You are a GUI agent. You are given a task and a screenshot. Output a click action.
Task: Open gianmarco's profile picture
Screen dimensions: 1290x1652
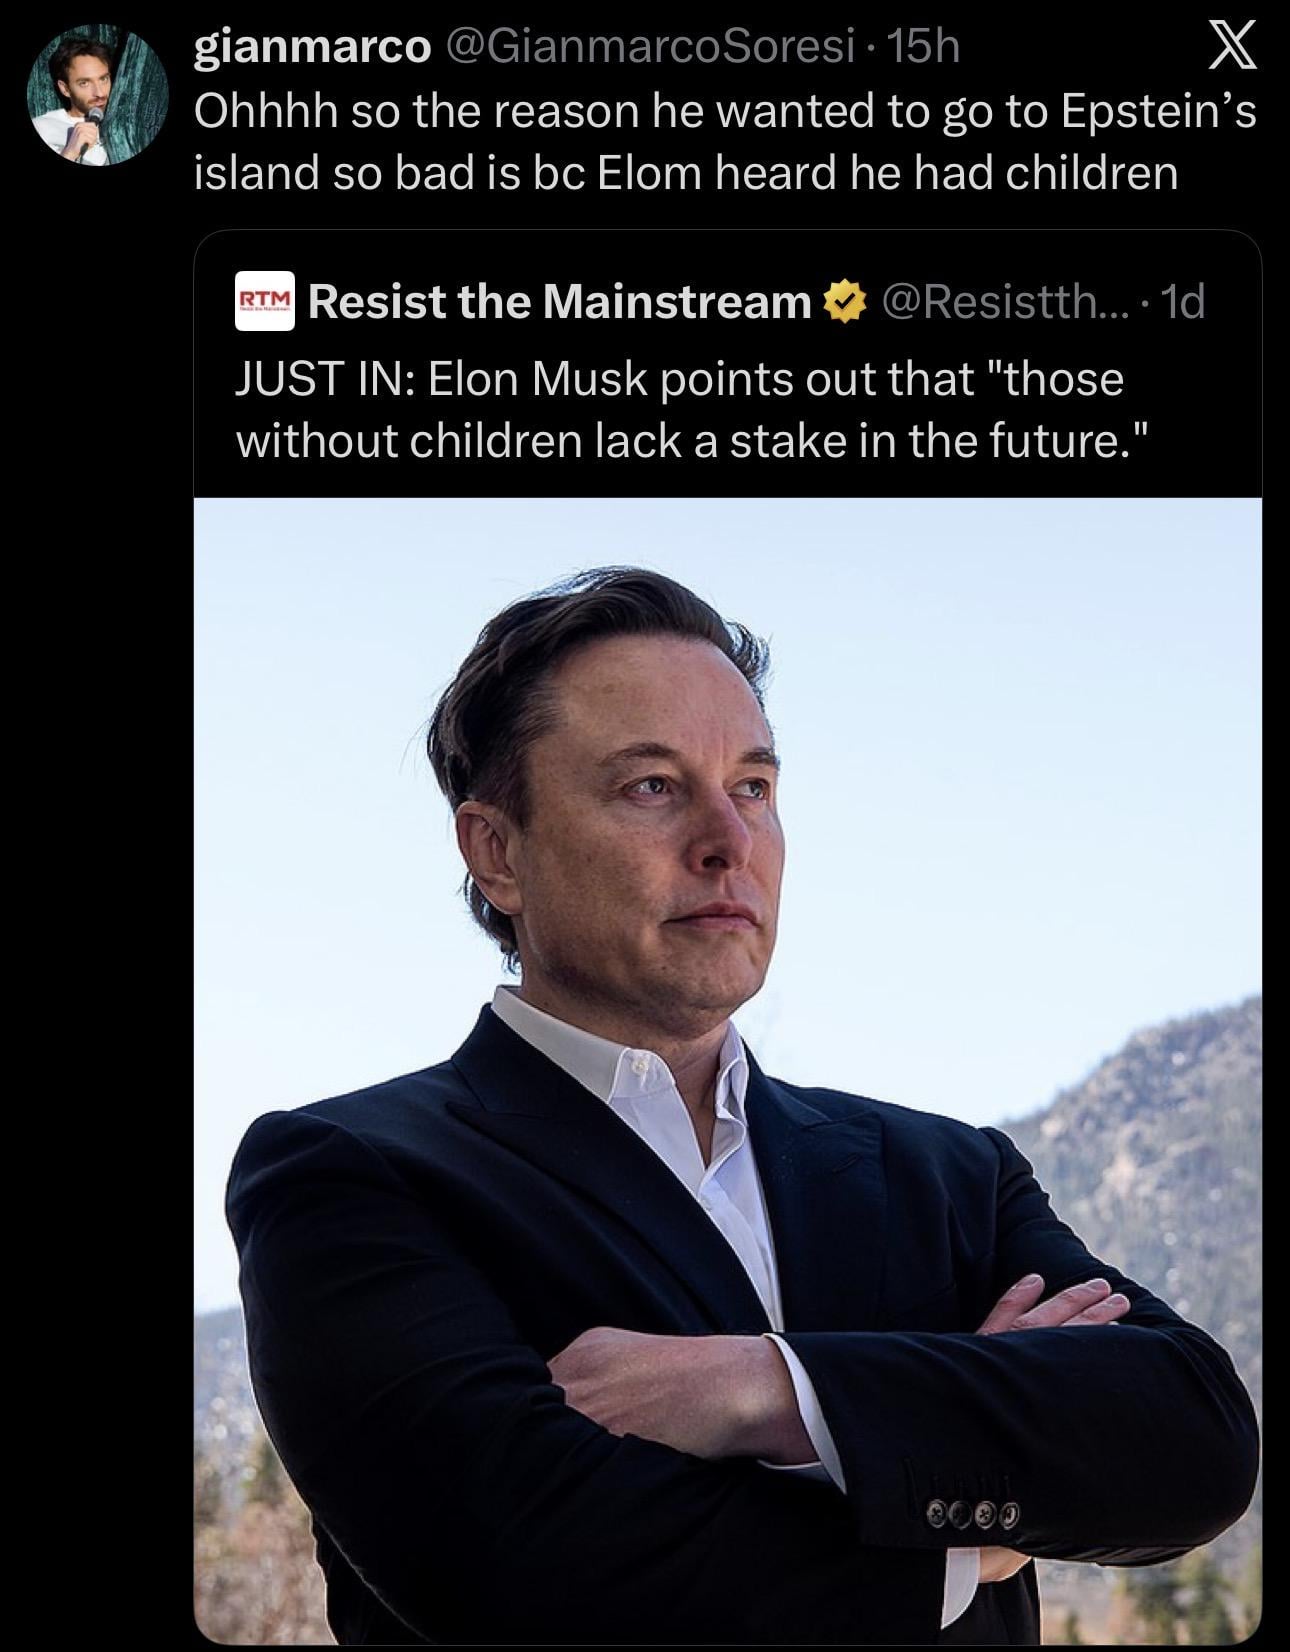pyautogui.click(x=96, y=96)
